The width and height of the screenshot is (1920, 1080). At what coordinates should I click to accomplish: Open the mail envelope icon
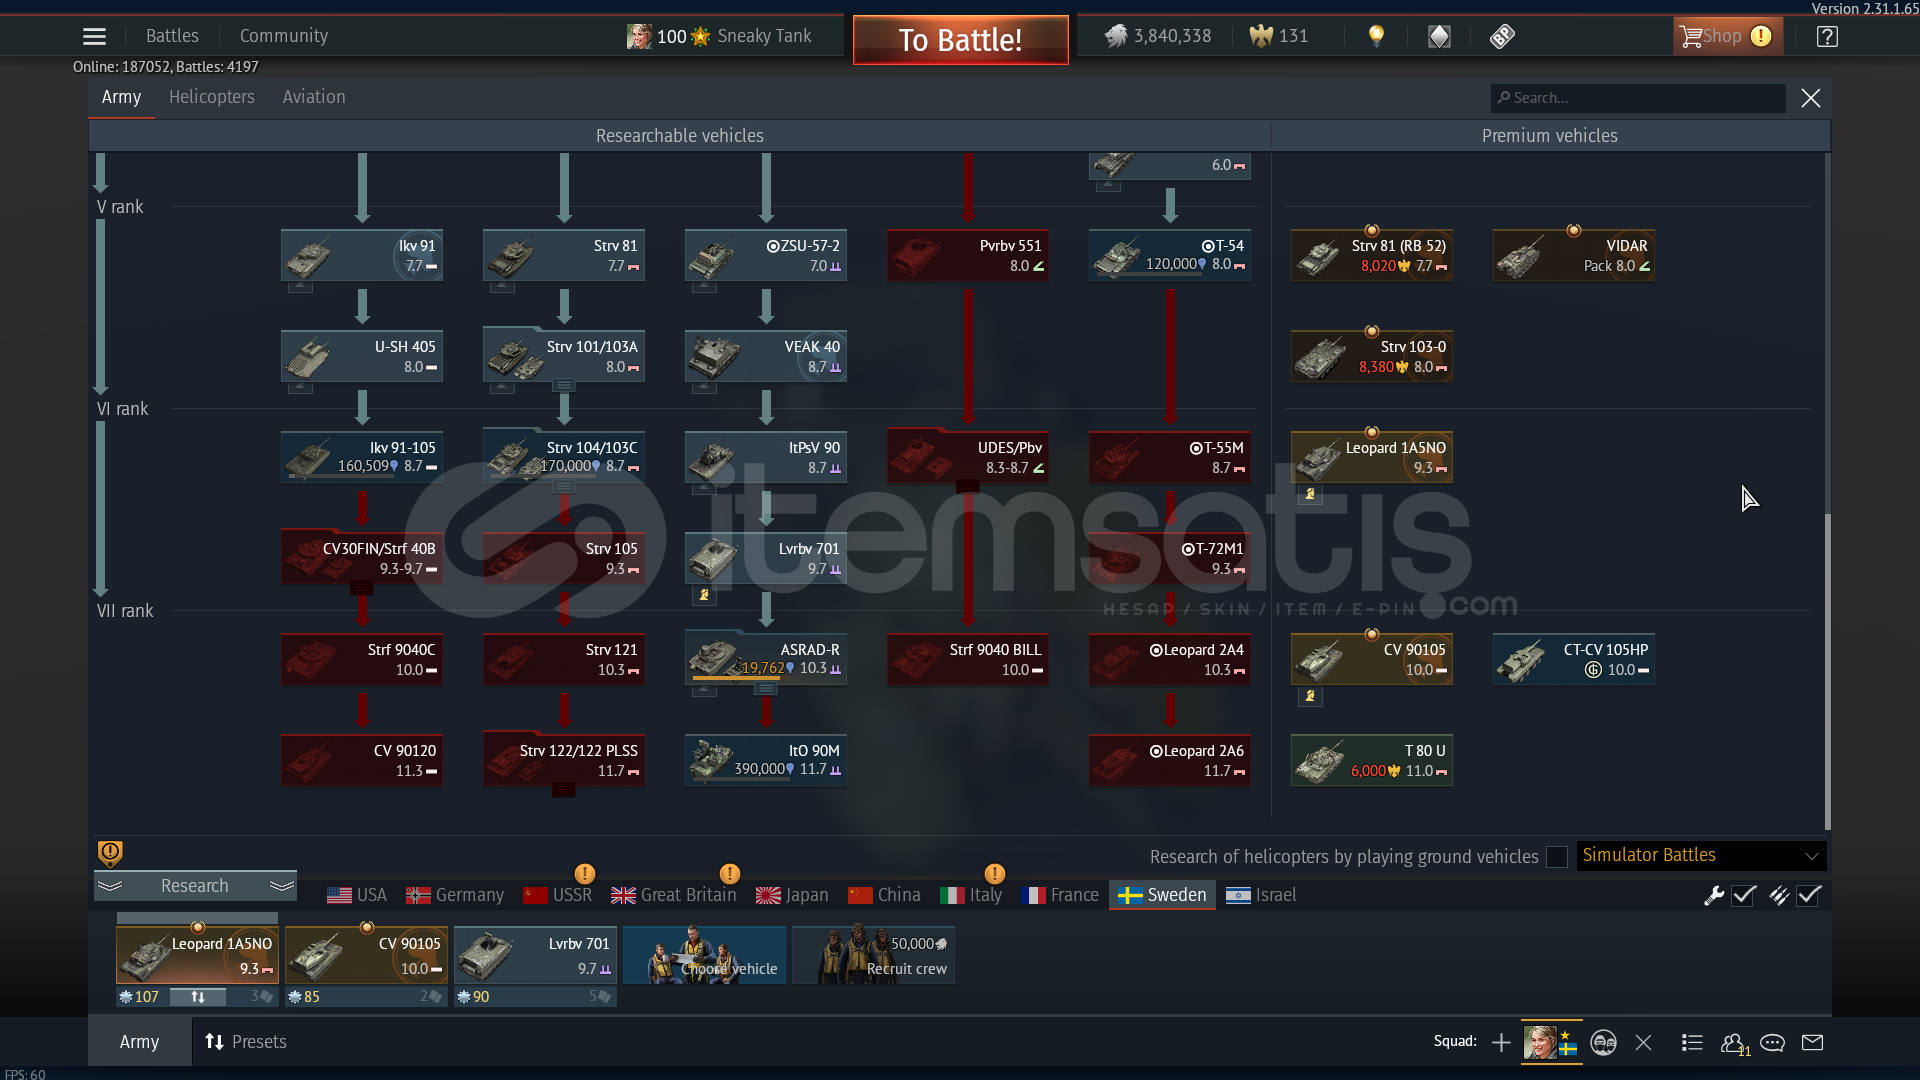pos(1812,1043)
